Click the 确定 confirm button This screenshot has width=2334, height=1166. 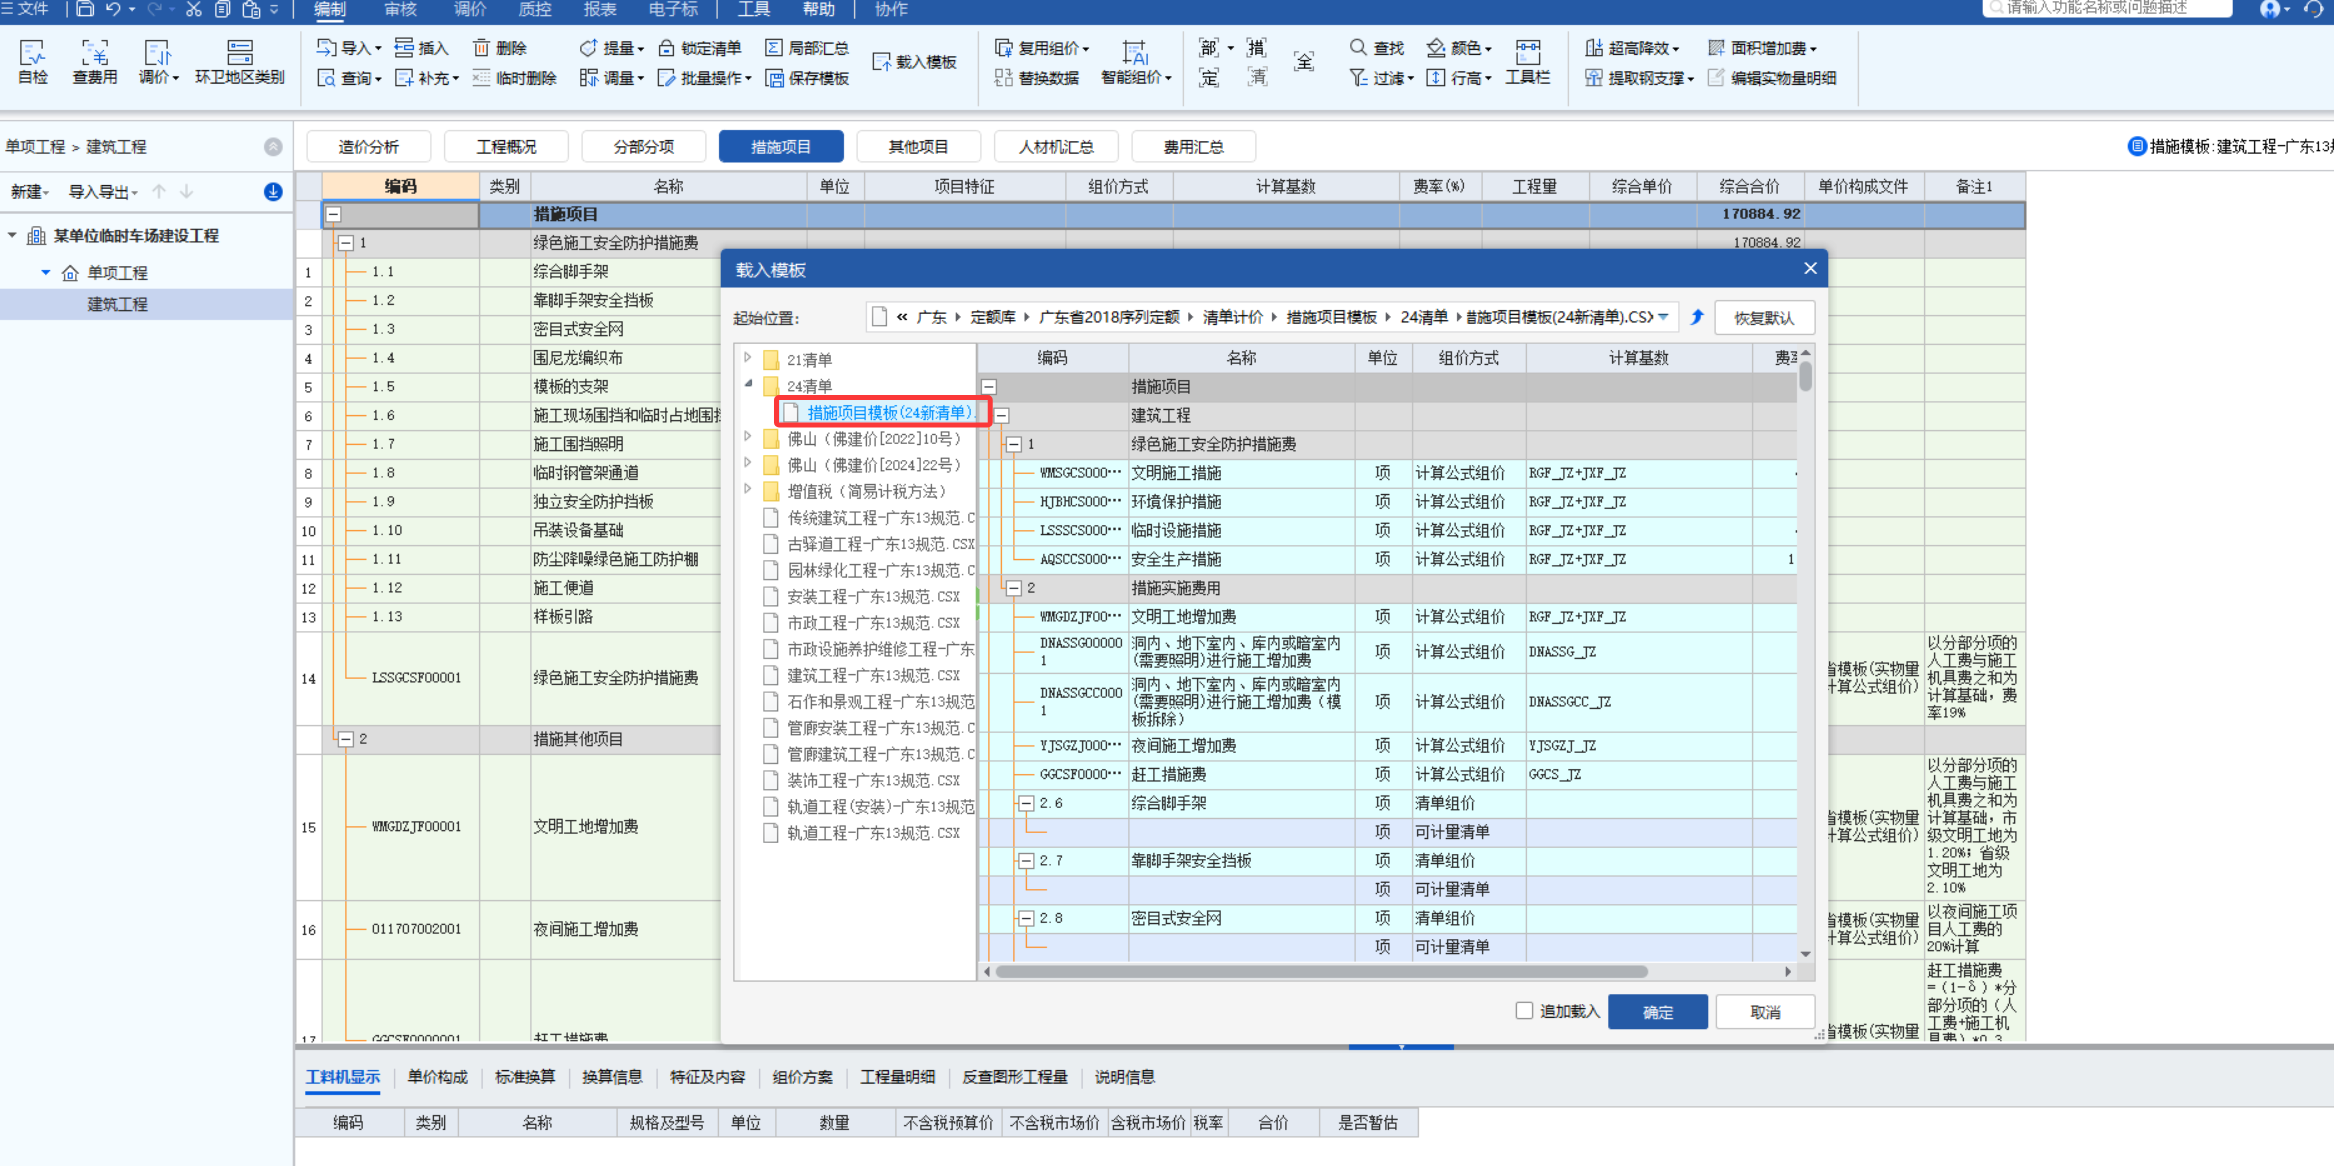(x=1657, y=1012)
